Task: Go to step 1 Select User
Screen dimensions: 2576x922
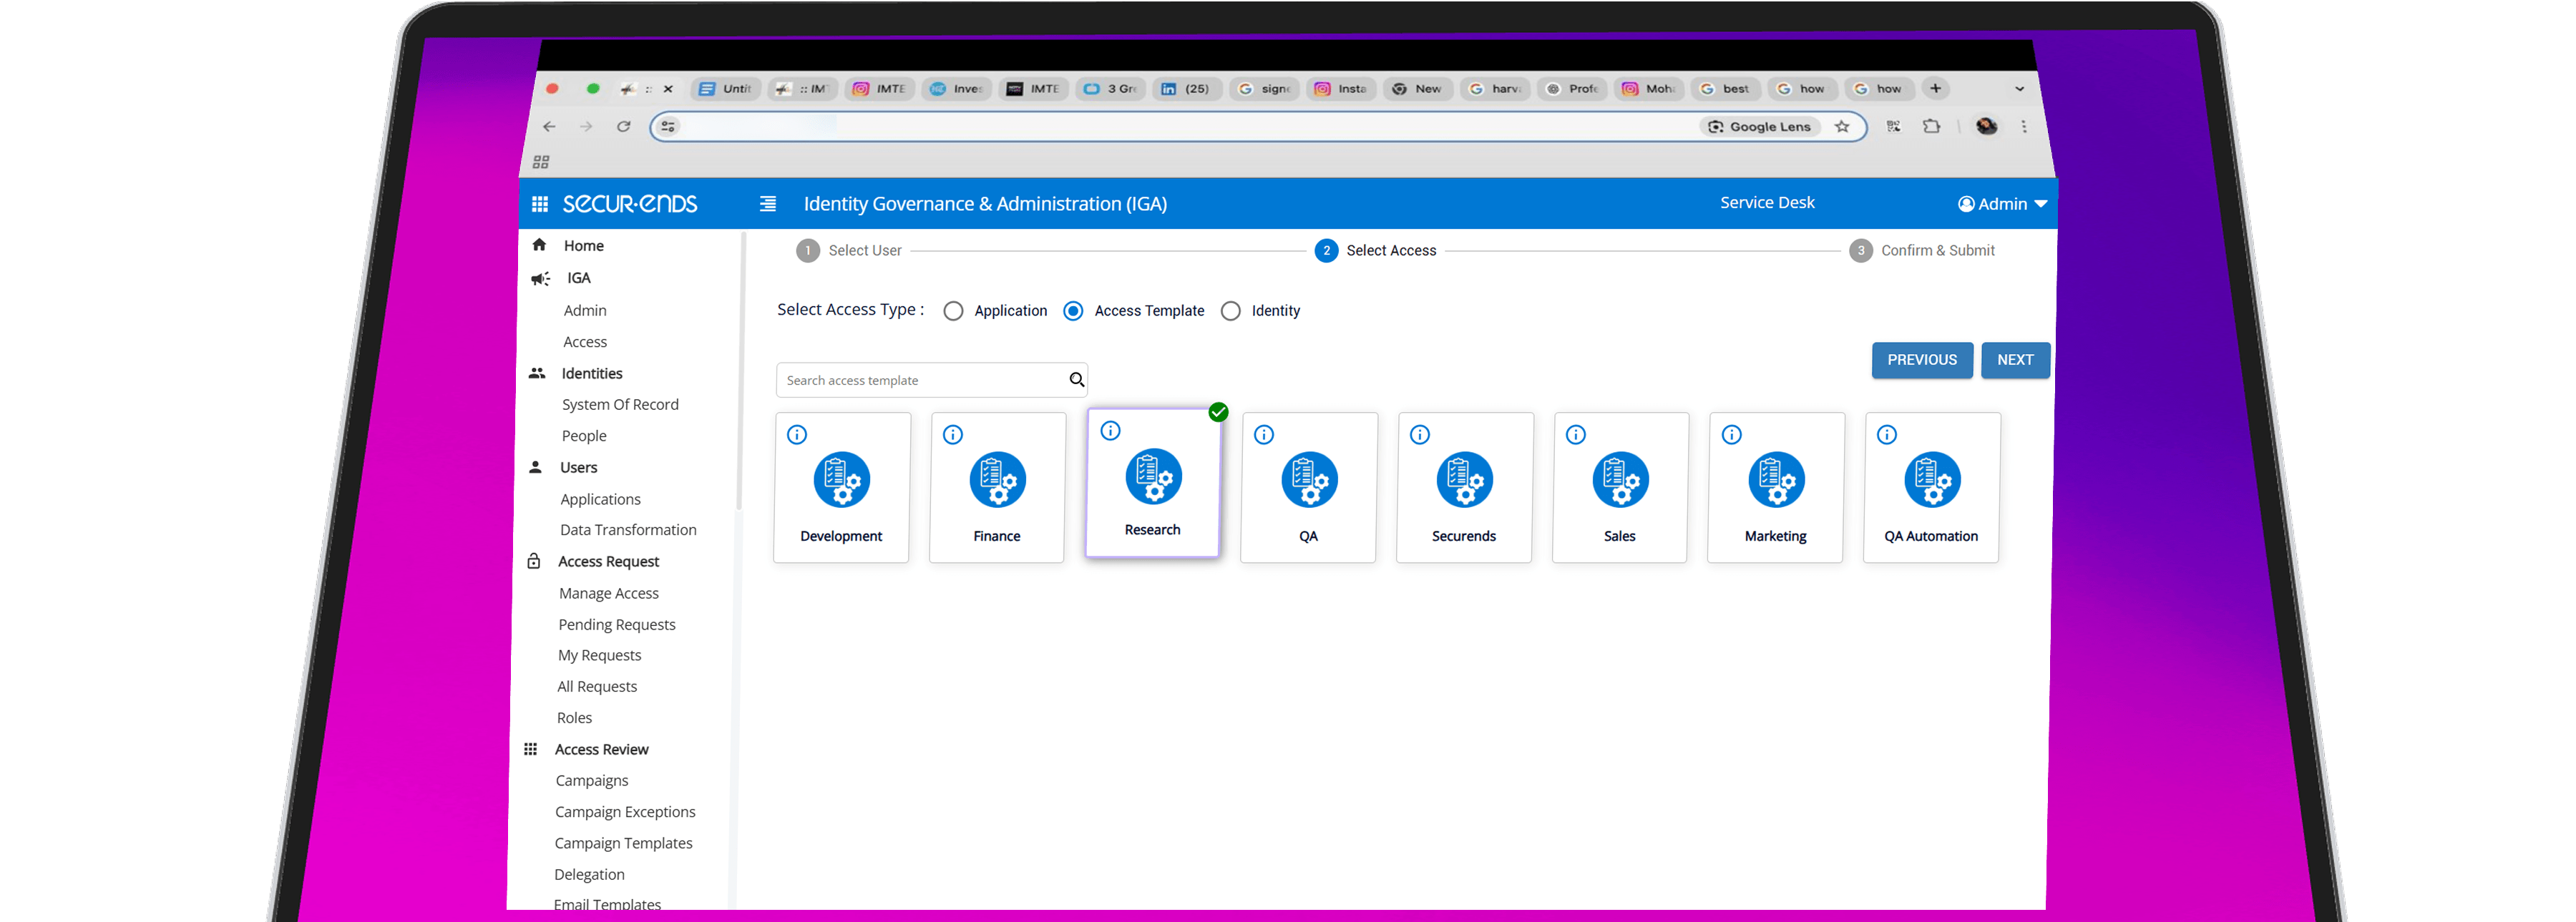Action: point(849,251)
